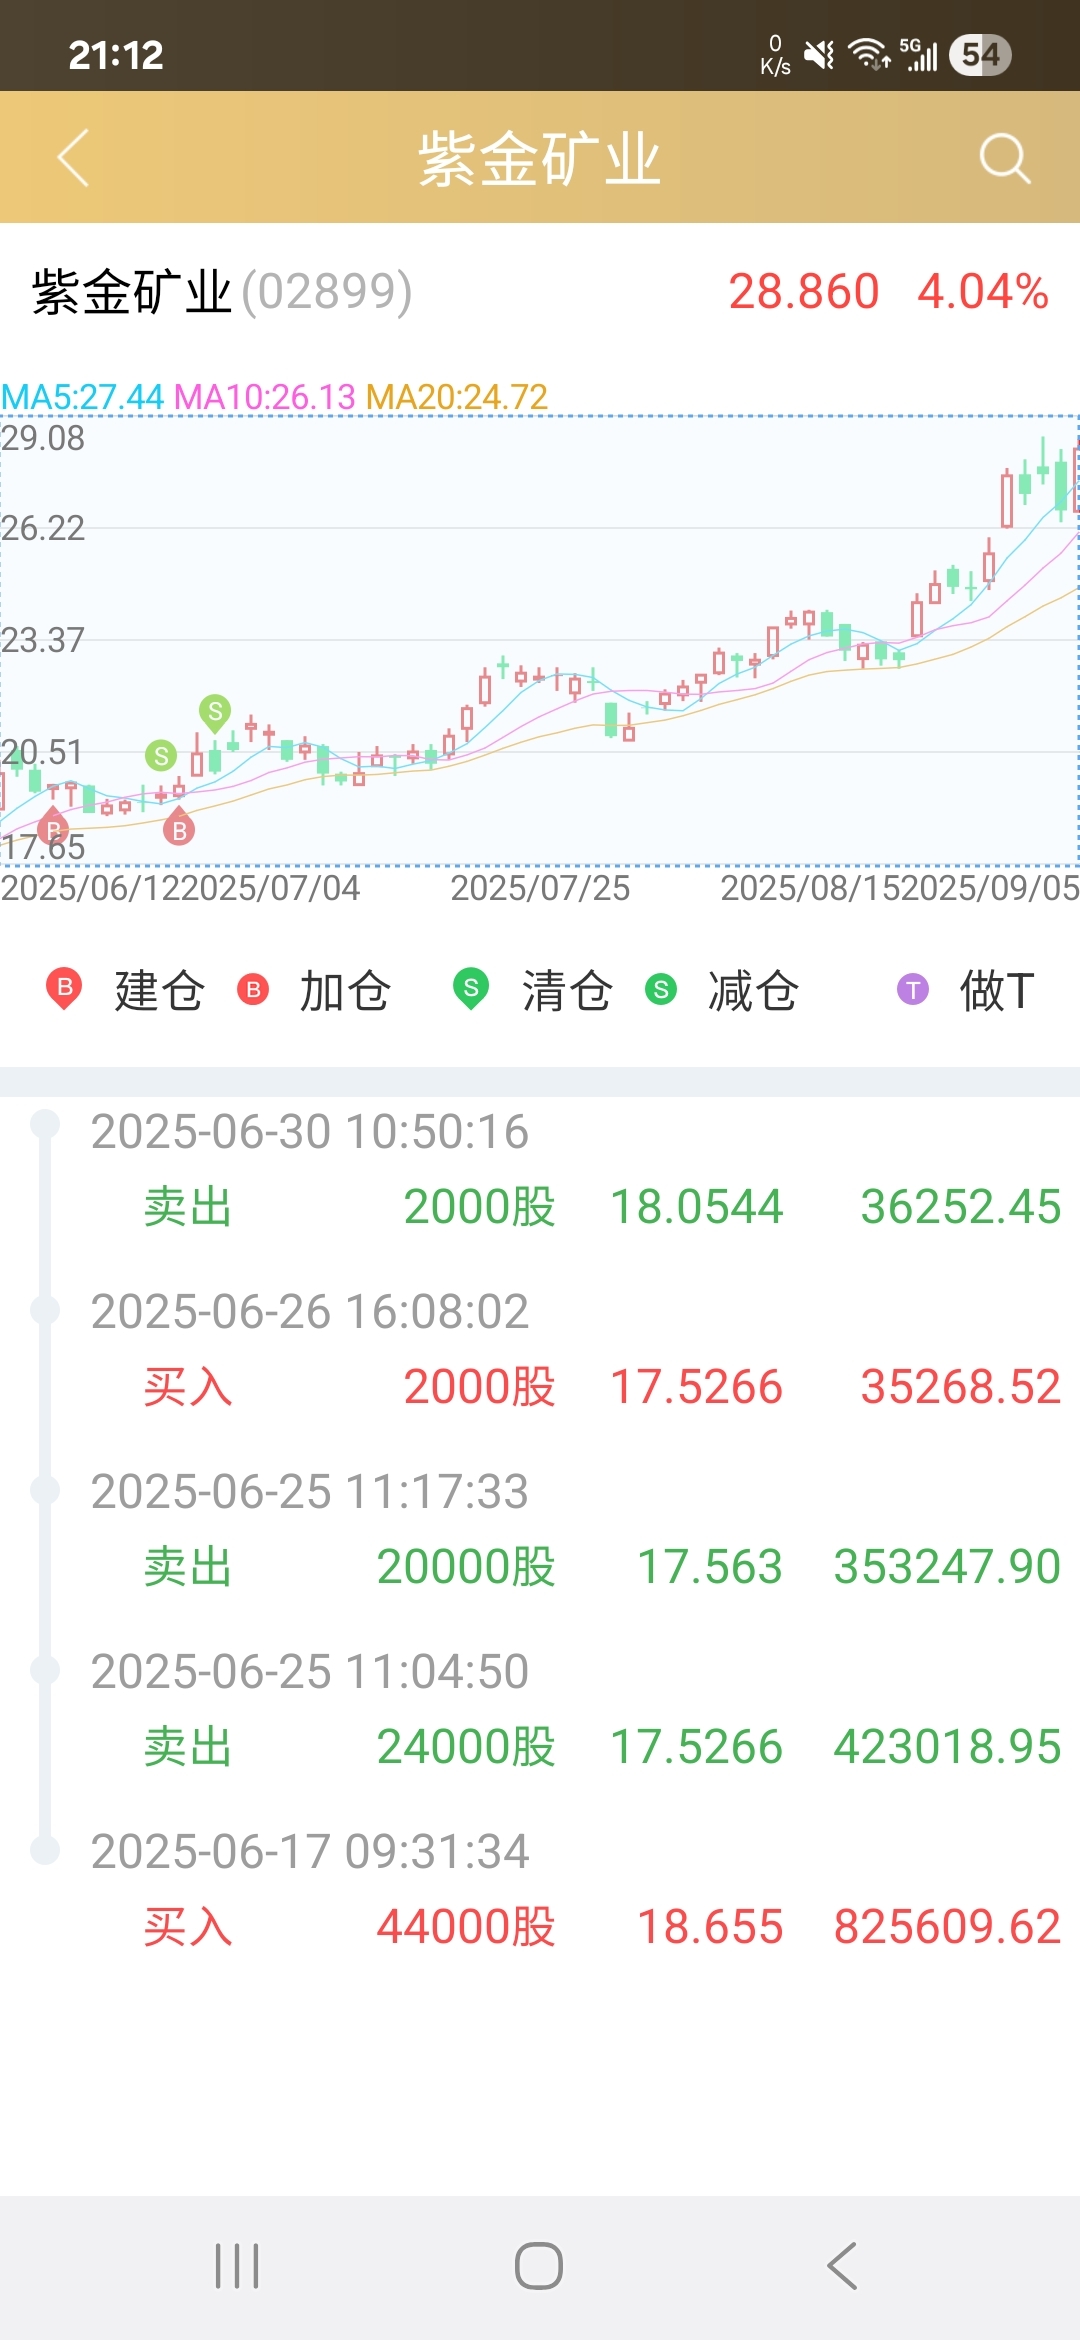This screenshot has height=2340, width=1080.
Task: Tap price 18.655
Action: [x=710, y=1927]
